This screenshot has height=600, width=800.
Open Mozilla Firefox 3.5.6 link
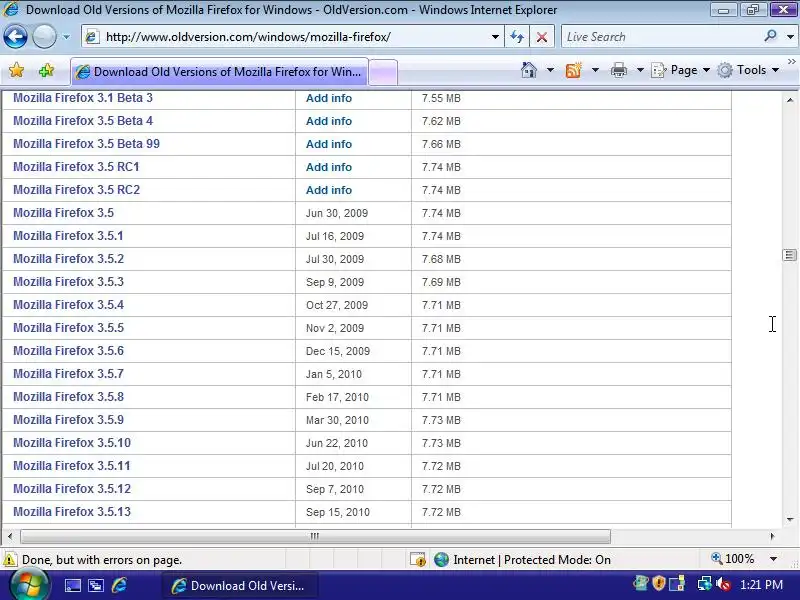click(x=68, y=351)
